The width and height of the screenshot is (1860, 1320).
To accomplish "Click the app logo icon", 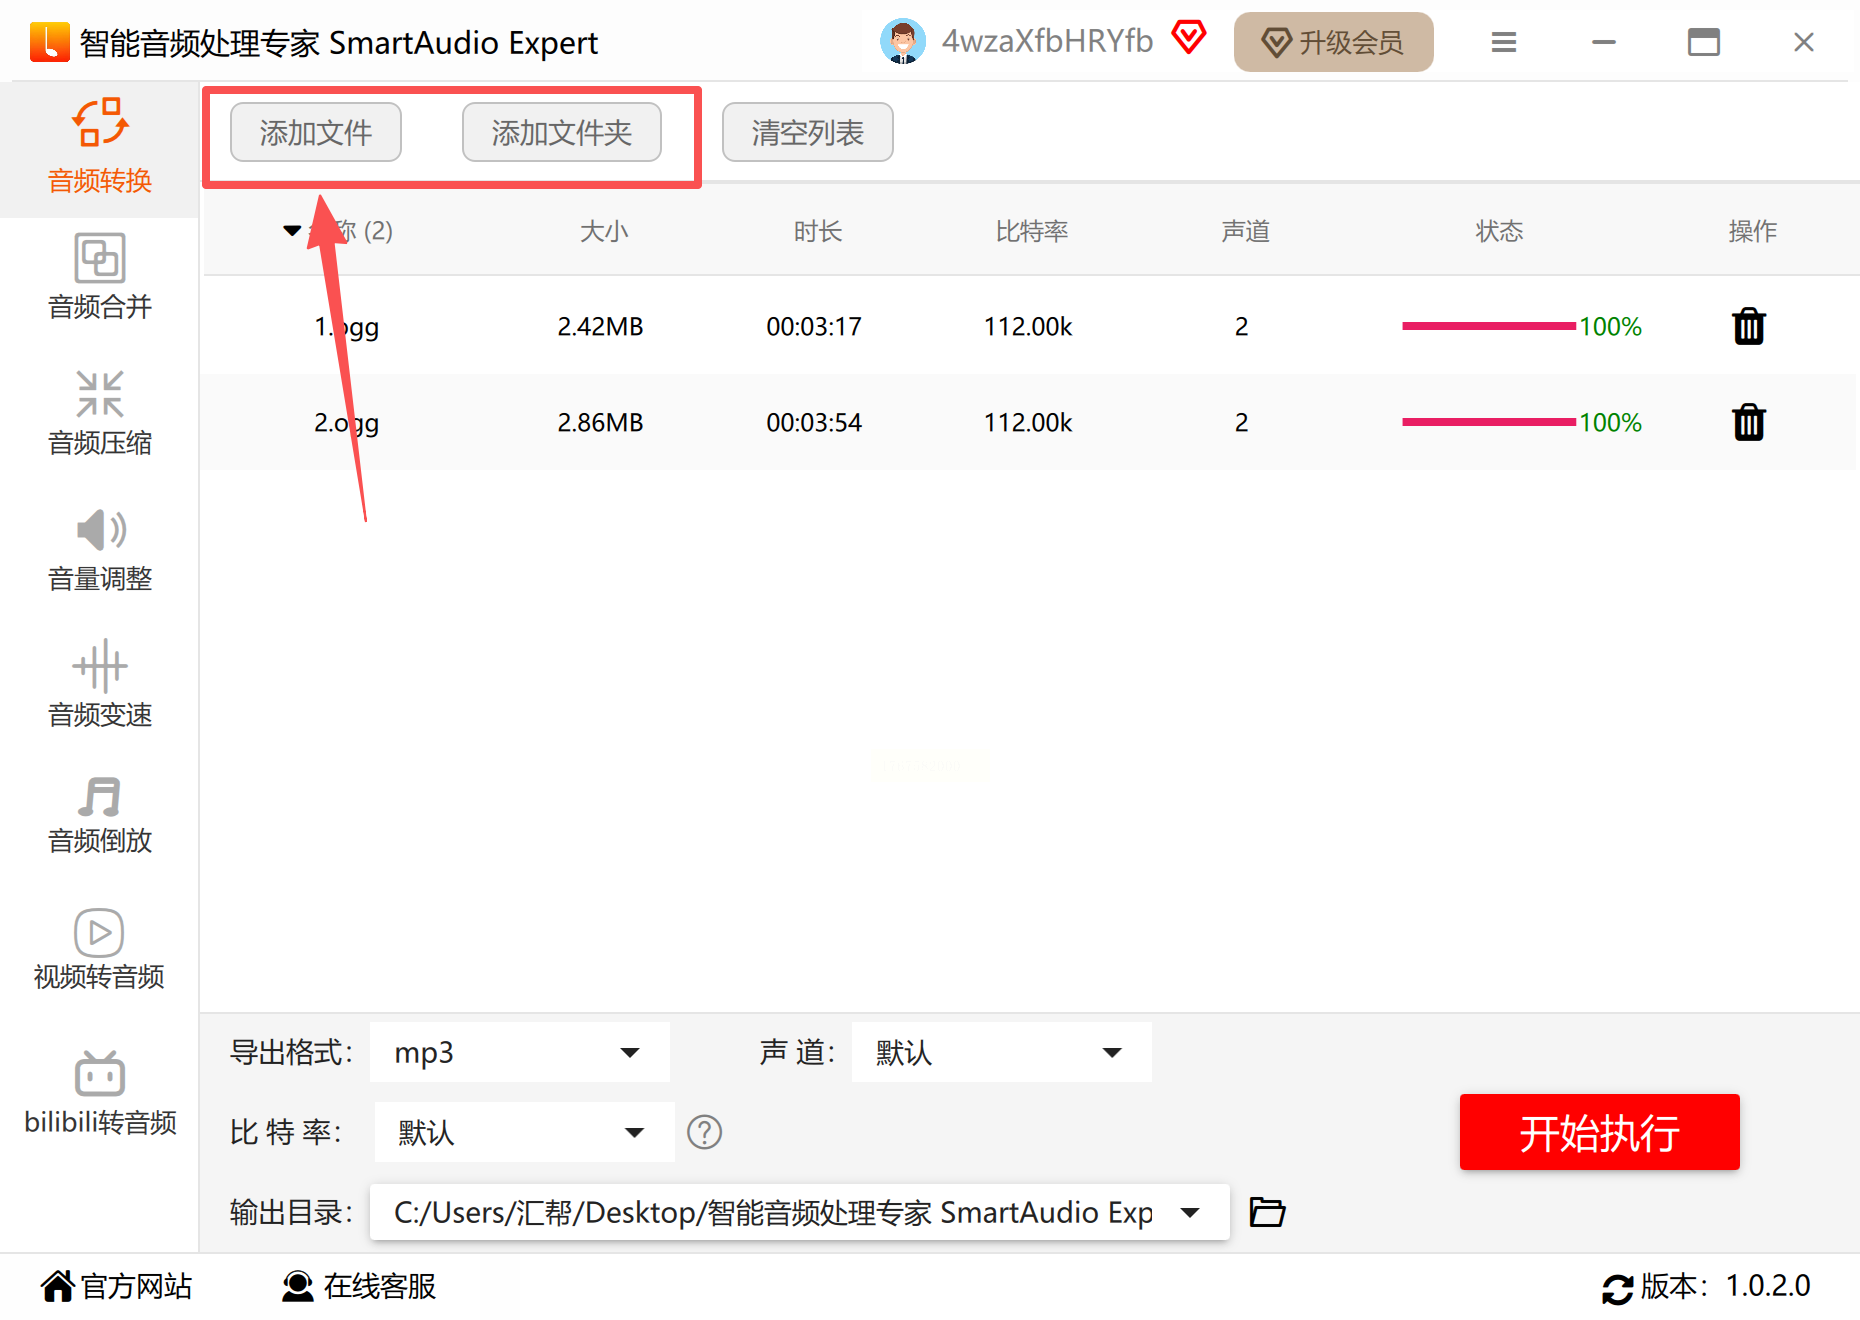I will click(x=50, y=42).
